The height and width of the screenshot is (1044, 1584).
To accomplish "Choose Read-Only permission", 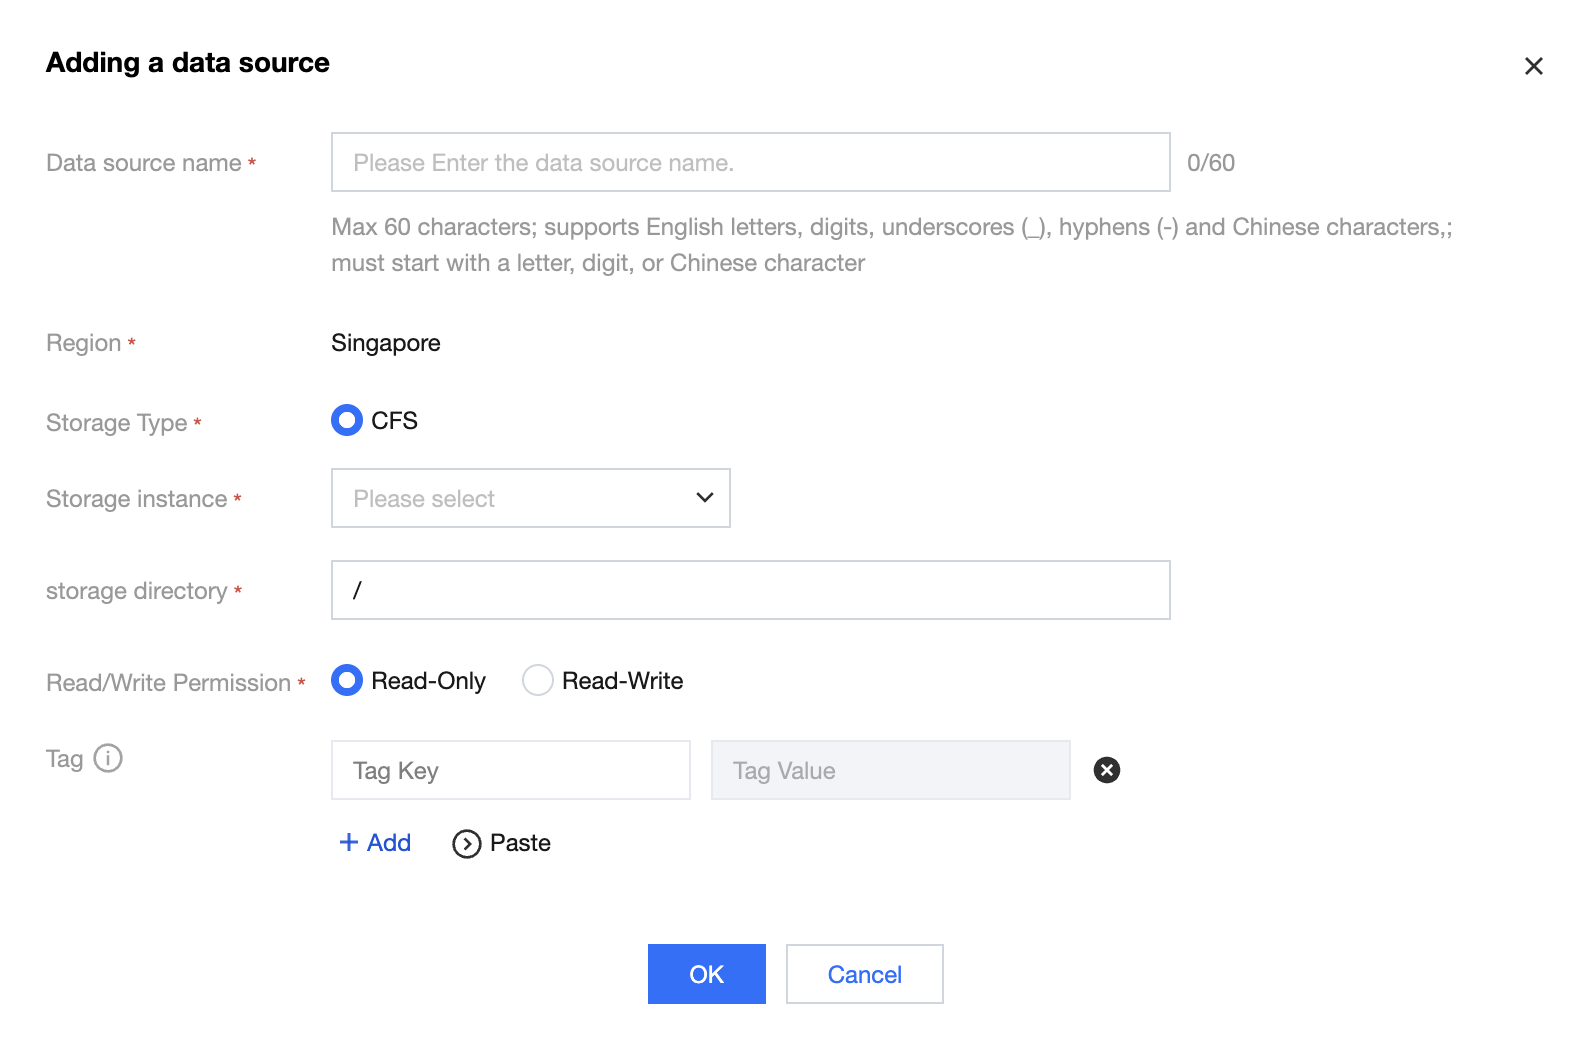I will click(347, 681).
